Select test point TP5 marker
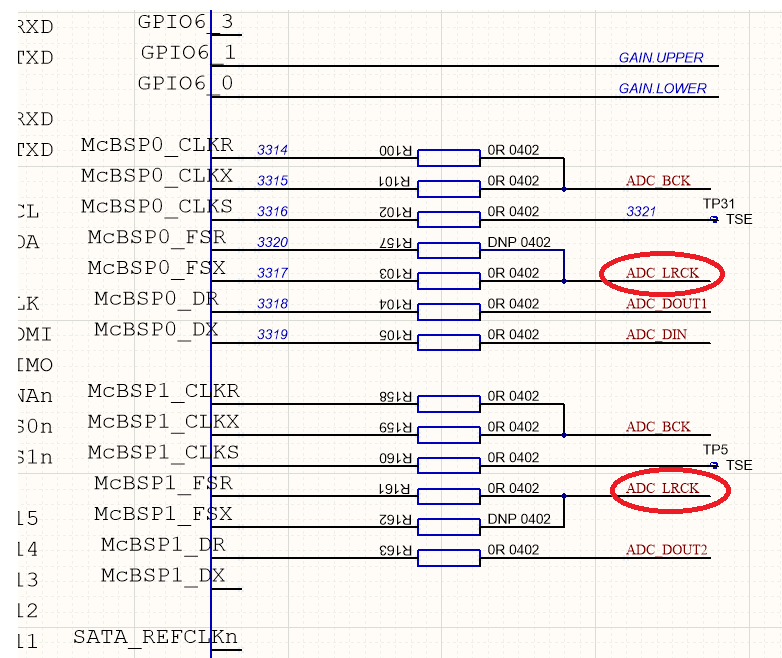782x658 pixels. (x=714, y=465)
